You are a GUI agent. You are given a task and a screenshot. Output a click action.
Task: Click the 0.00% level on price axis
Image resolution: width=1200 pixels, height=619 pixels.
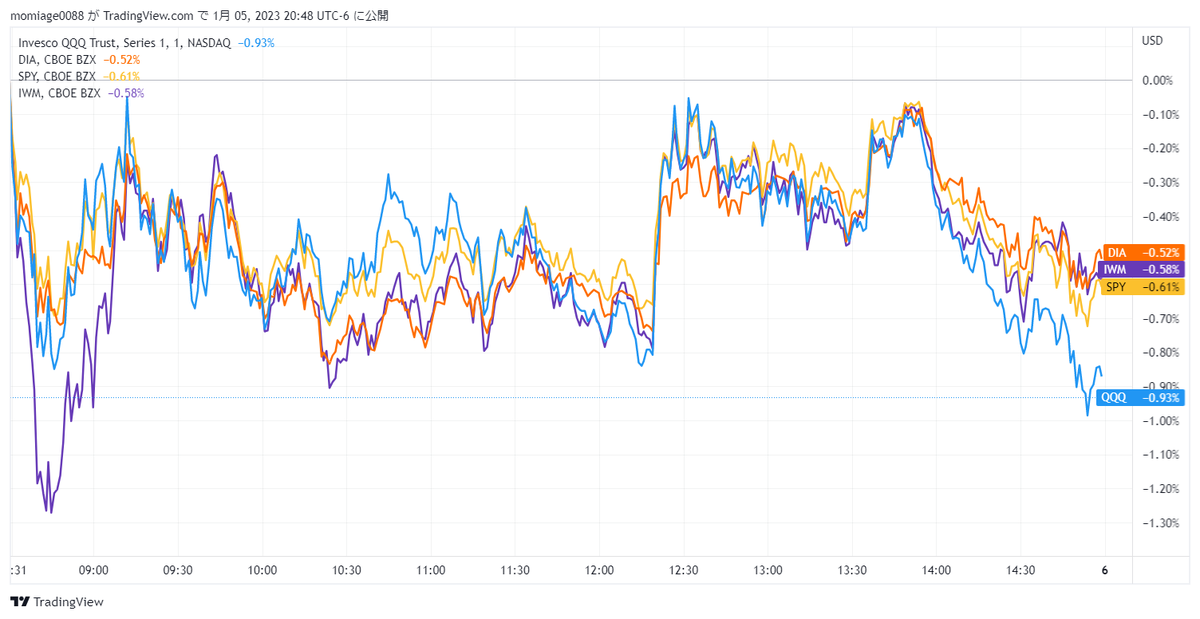pyautogui.click(x=1158, y=80)
